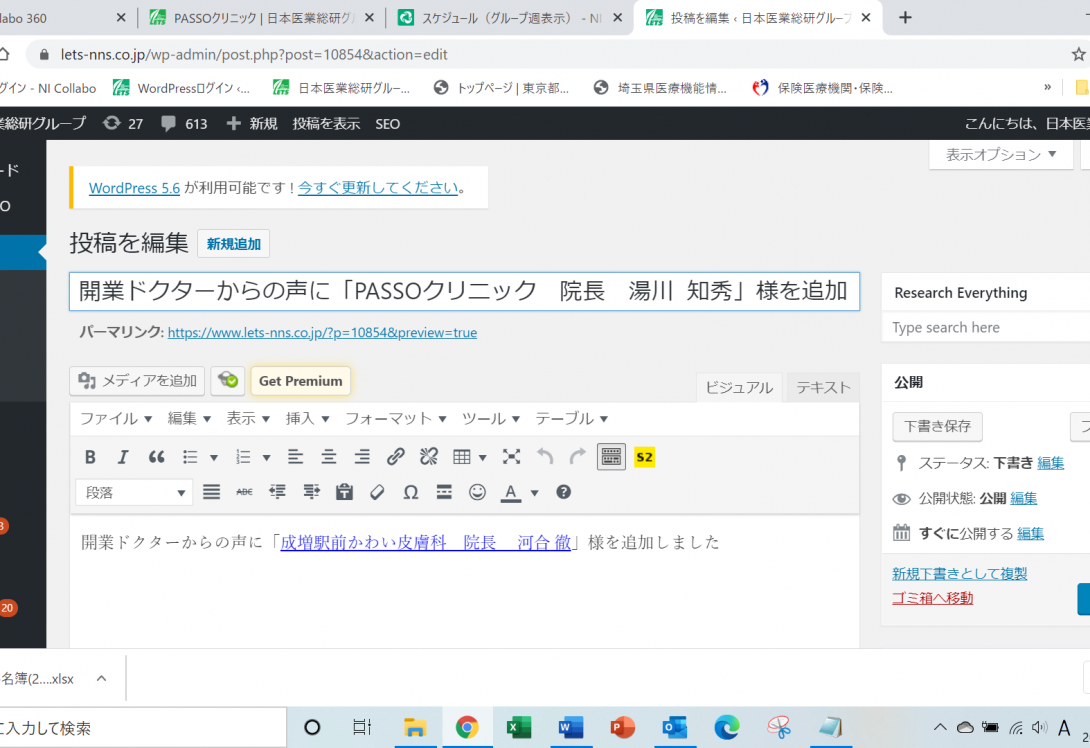Align text to the right

[362, 457]
